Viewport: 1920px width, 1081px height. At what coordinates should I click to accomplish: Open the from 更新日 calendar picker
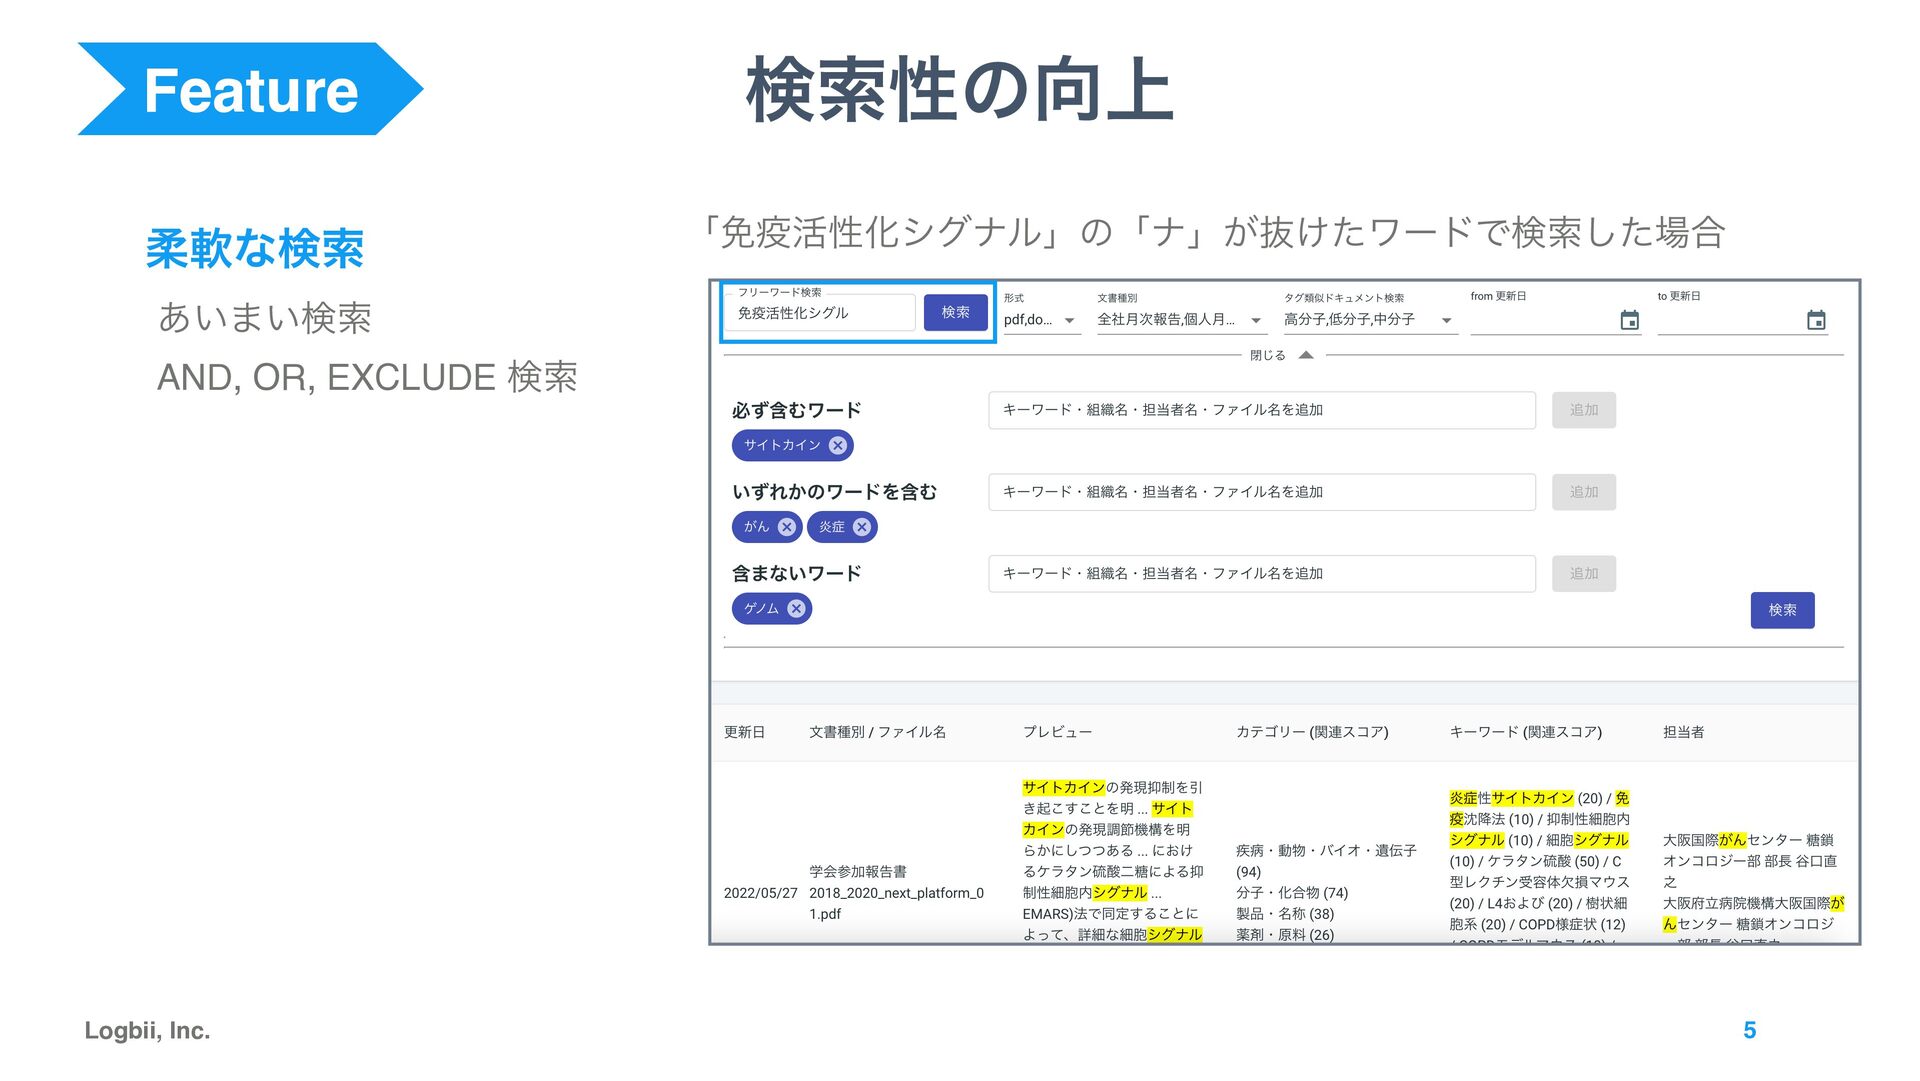pyautogui.click(x=1629, y=321)
